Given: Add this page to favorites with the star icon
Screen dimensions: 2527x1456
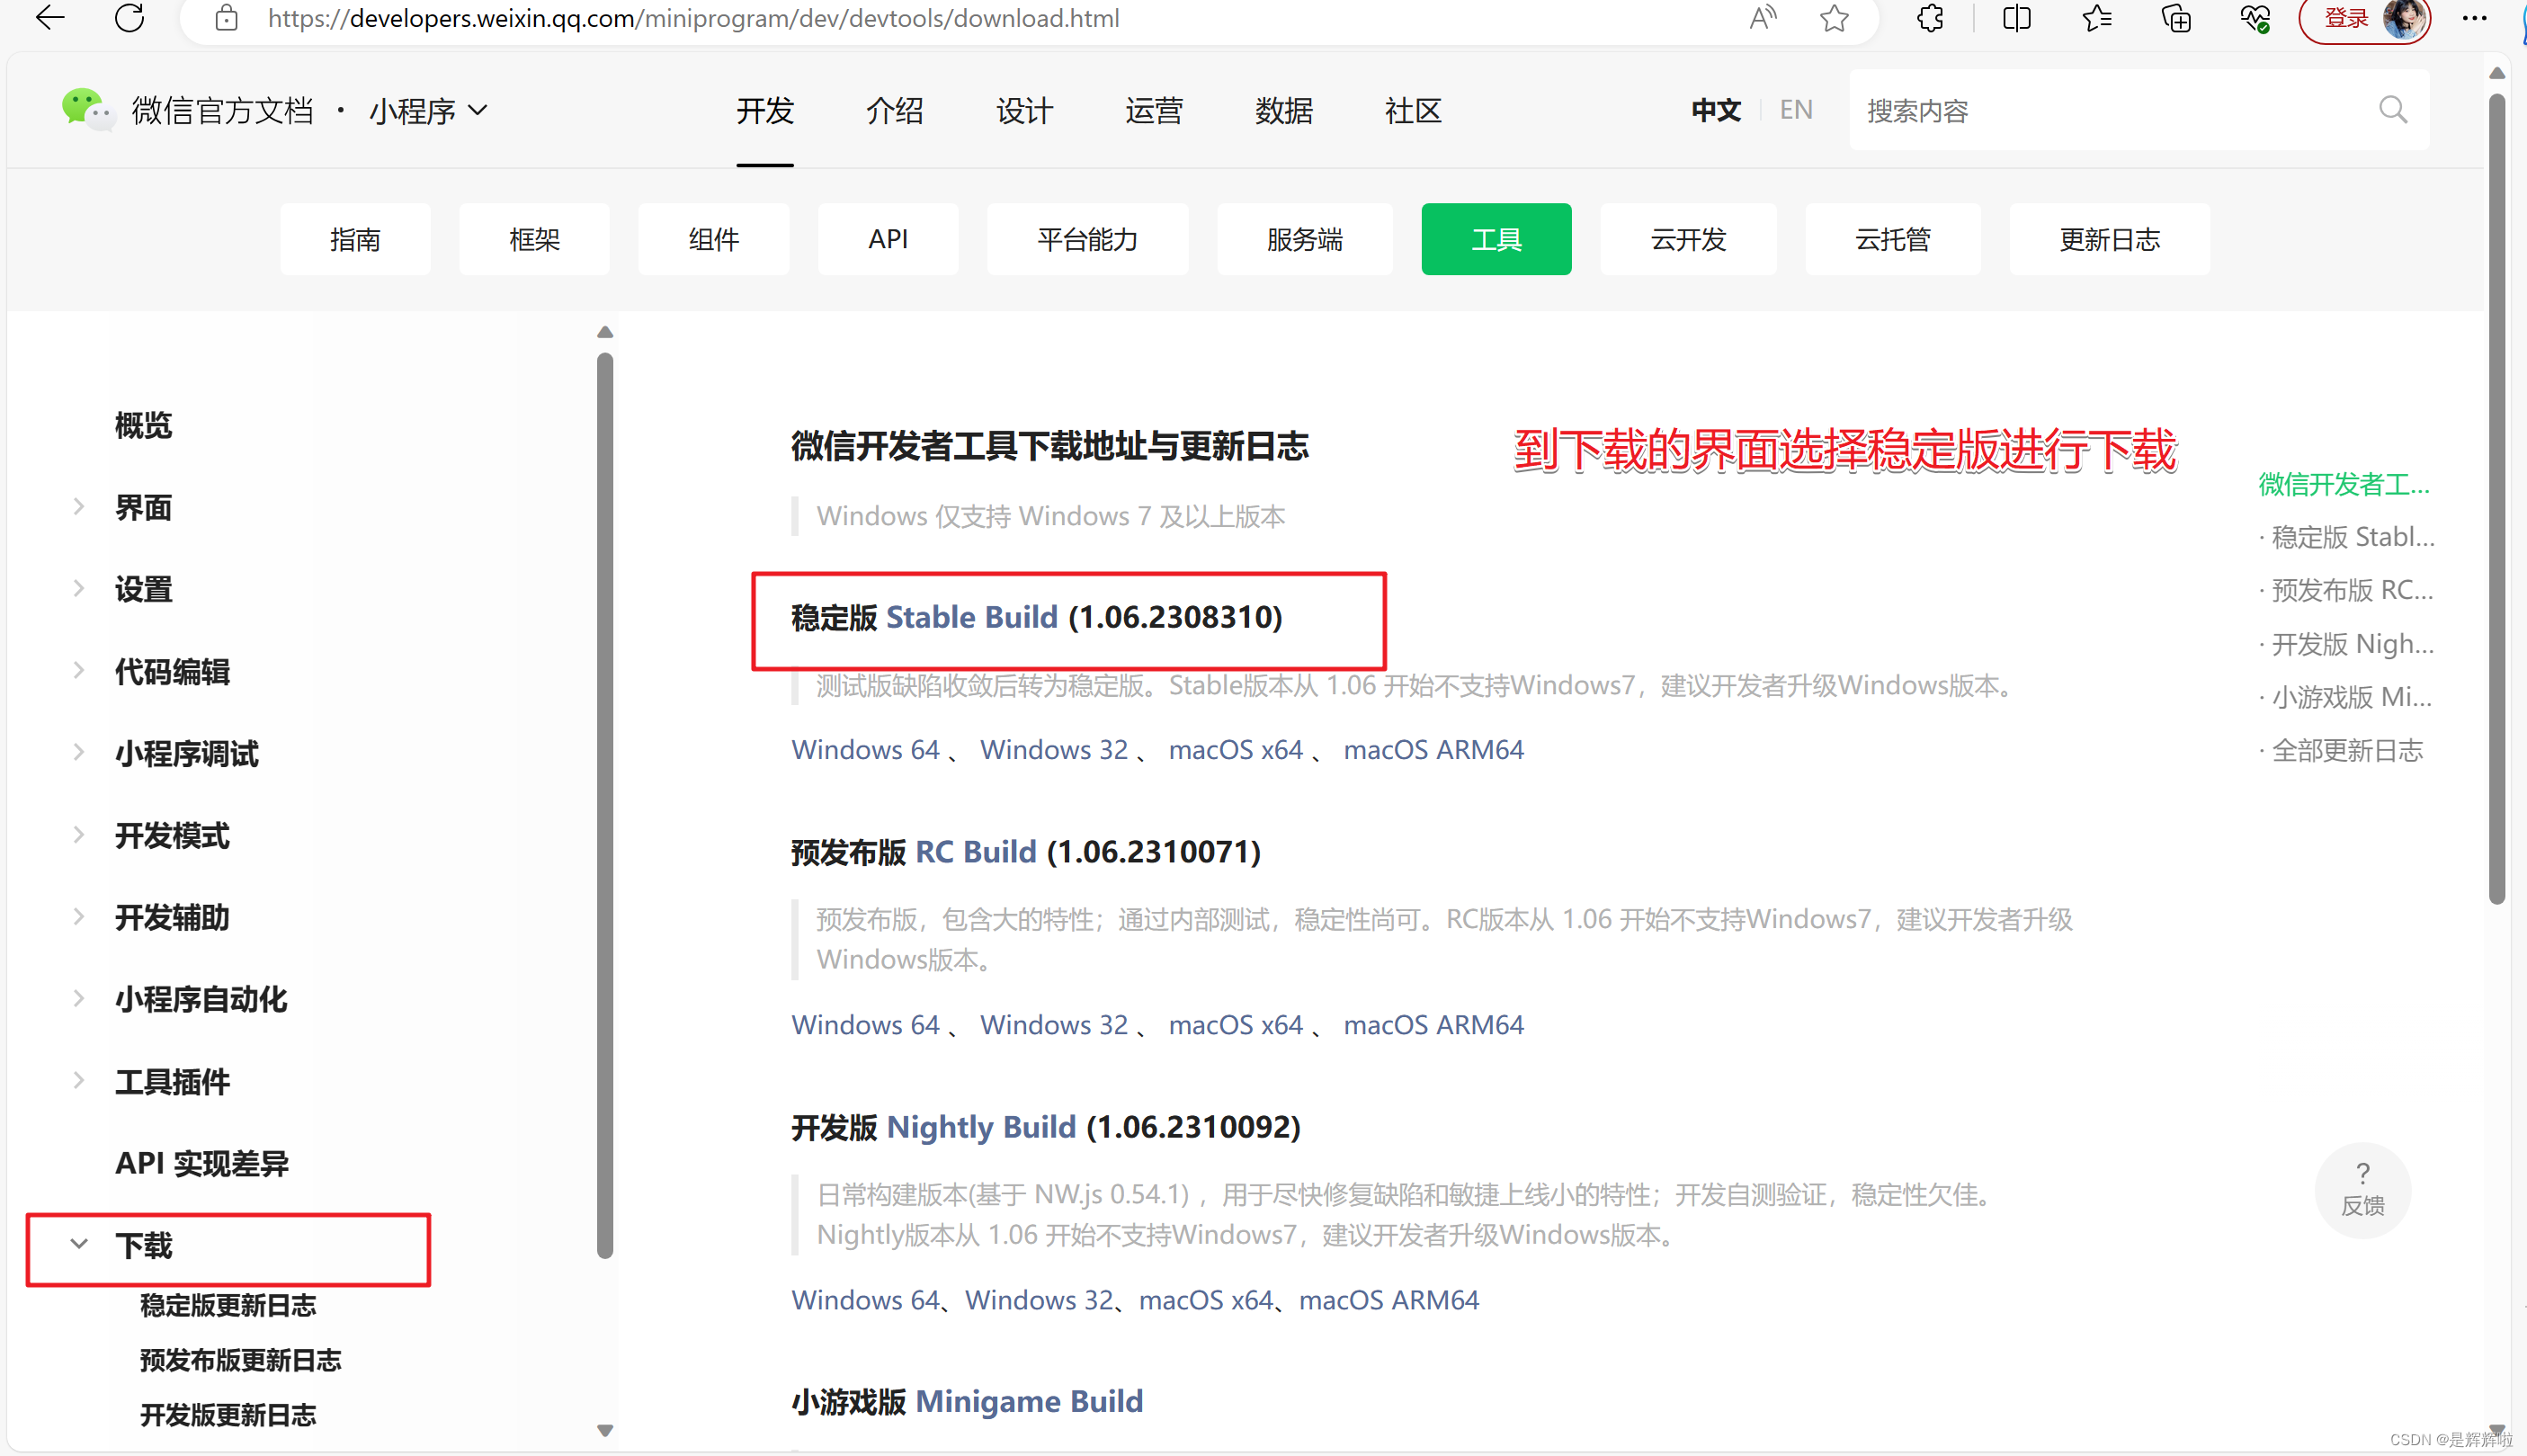Looking at the screenshot, I should 1834,18.
